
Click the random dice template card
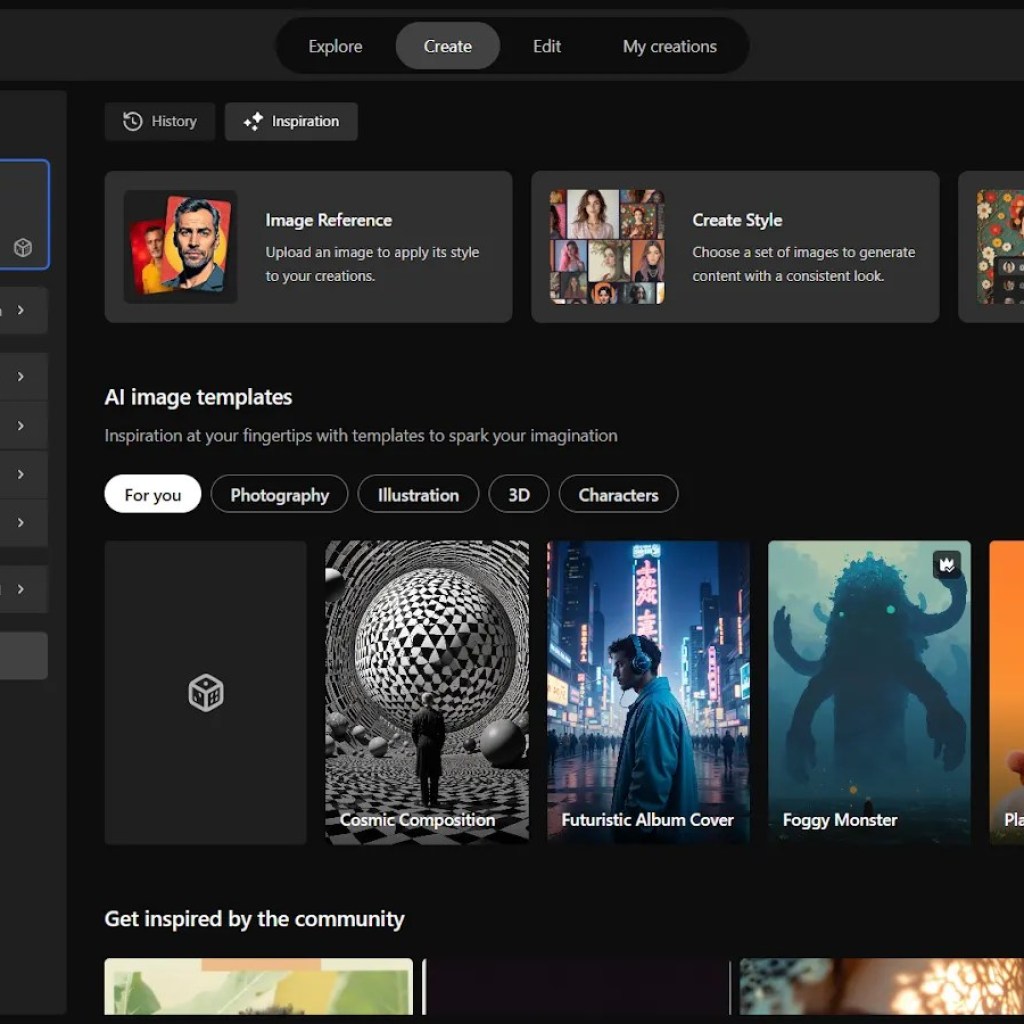click(206, 692)
